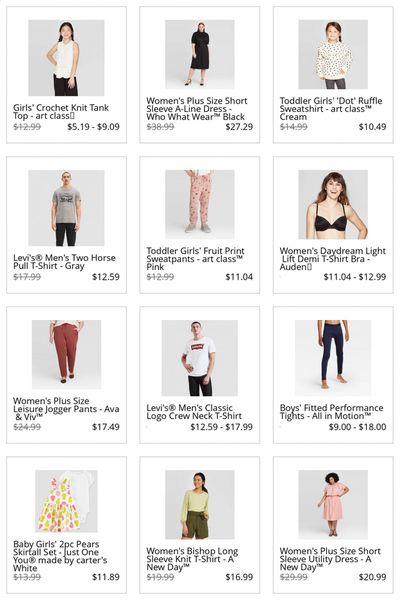Open the Baby Girls' 2pc Pears Skirtall Set title
Image resolution: width=400 pixels, height=600 pixels.
pos(60,556)
